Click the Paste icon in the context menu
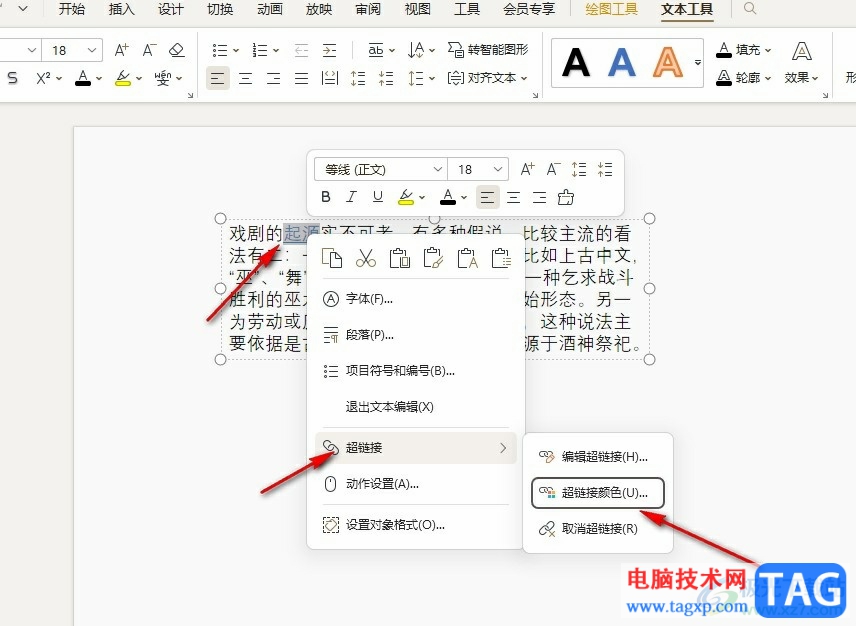856x626 pixels. [x=400, y=258]
